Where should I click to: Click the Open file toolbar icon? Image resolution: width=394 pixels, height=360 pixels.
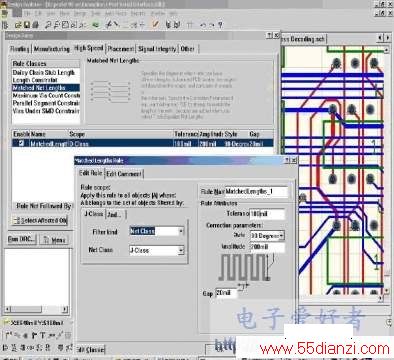coord(18,25)
